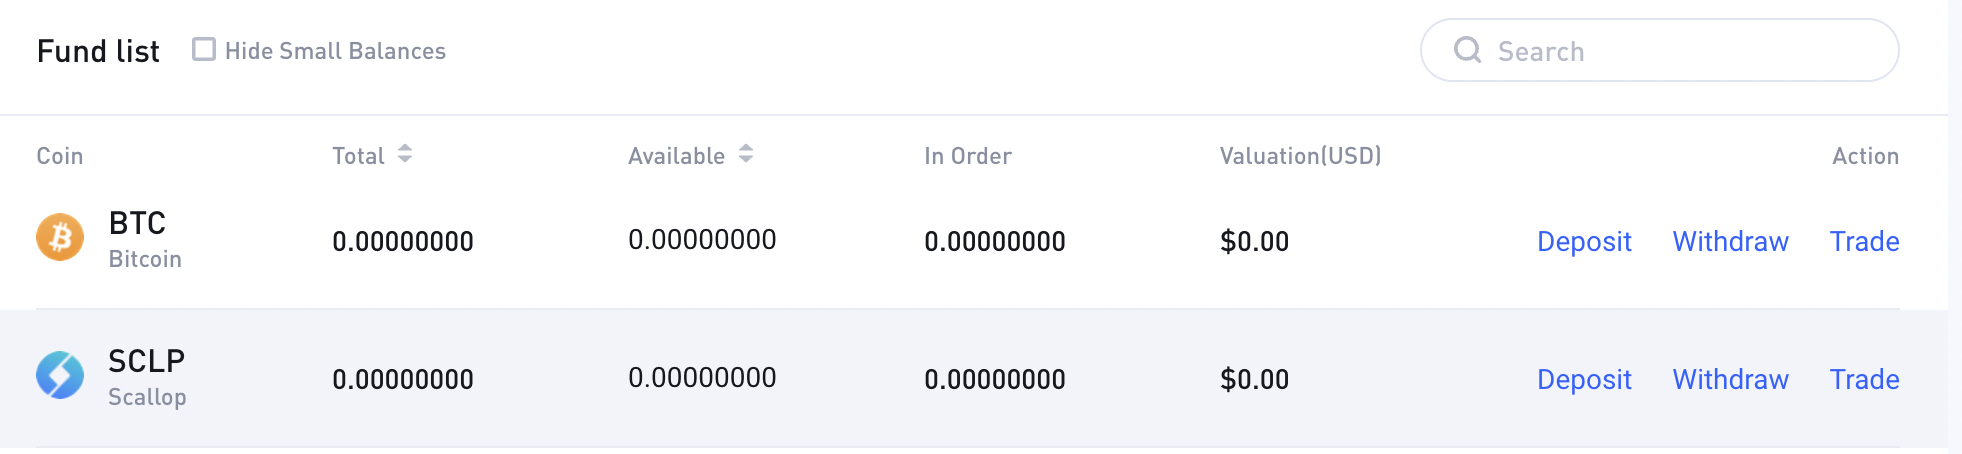Screen dimensions: 1962x454
Task: Sort by Total using the arrows icon
Action: tap(405, 154)
